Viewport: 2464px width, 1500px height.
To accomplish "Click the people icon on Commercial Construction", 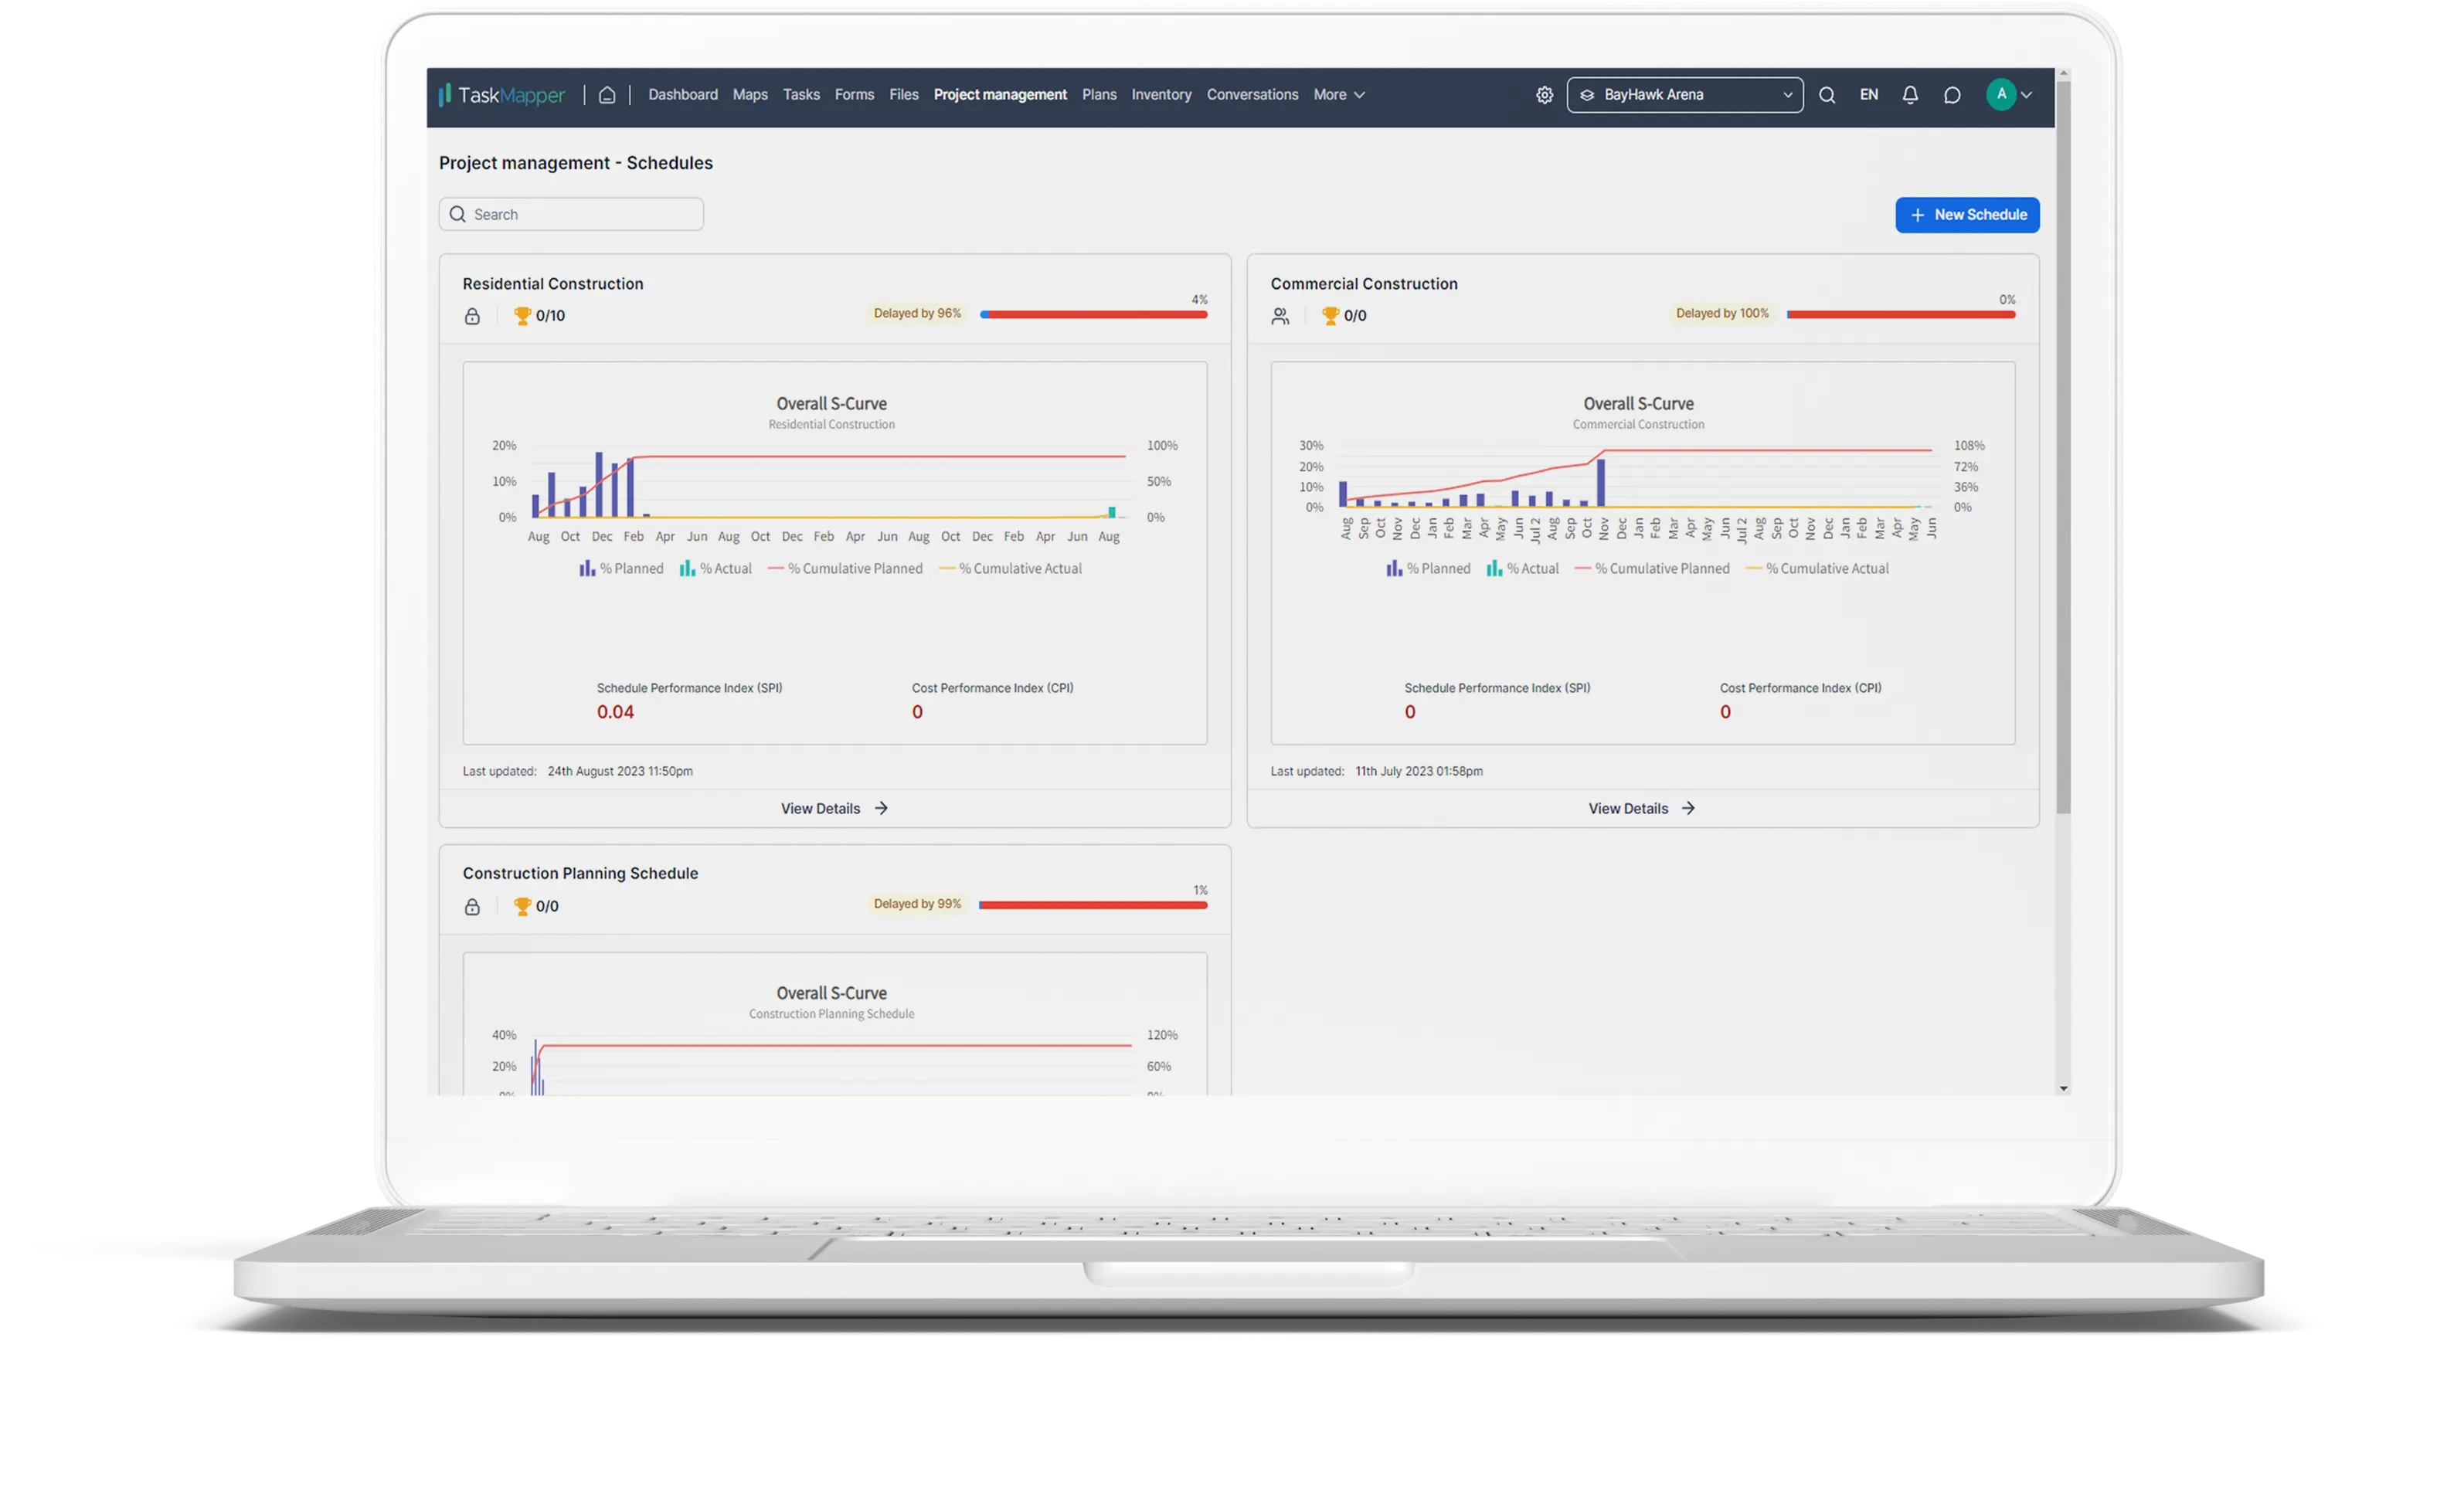I will pyautogui.click(x=1280, y=316).
